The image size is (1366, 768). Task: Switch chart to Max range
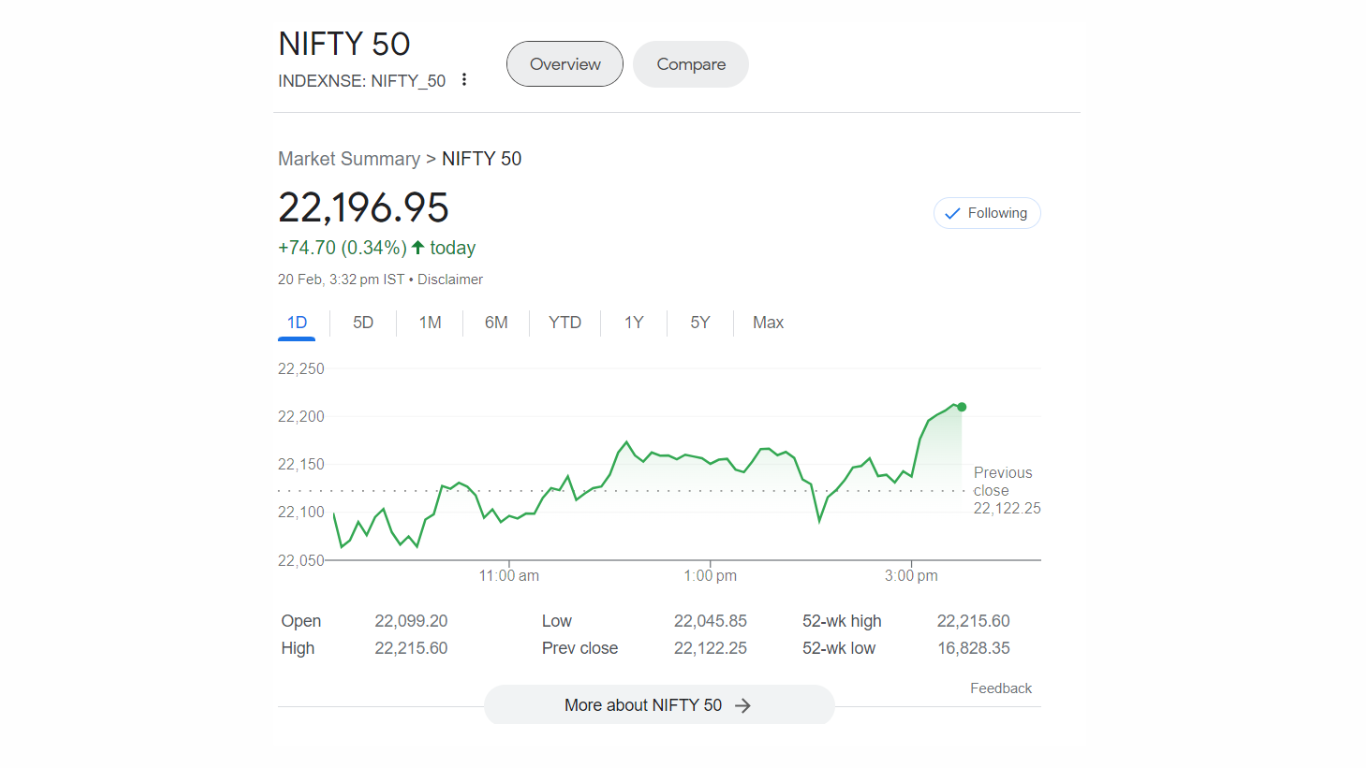(768, 322)
